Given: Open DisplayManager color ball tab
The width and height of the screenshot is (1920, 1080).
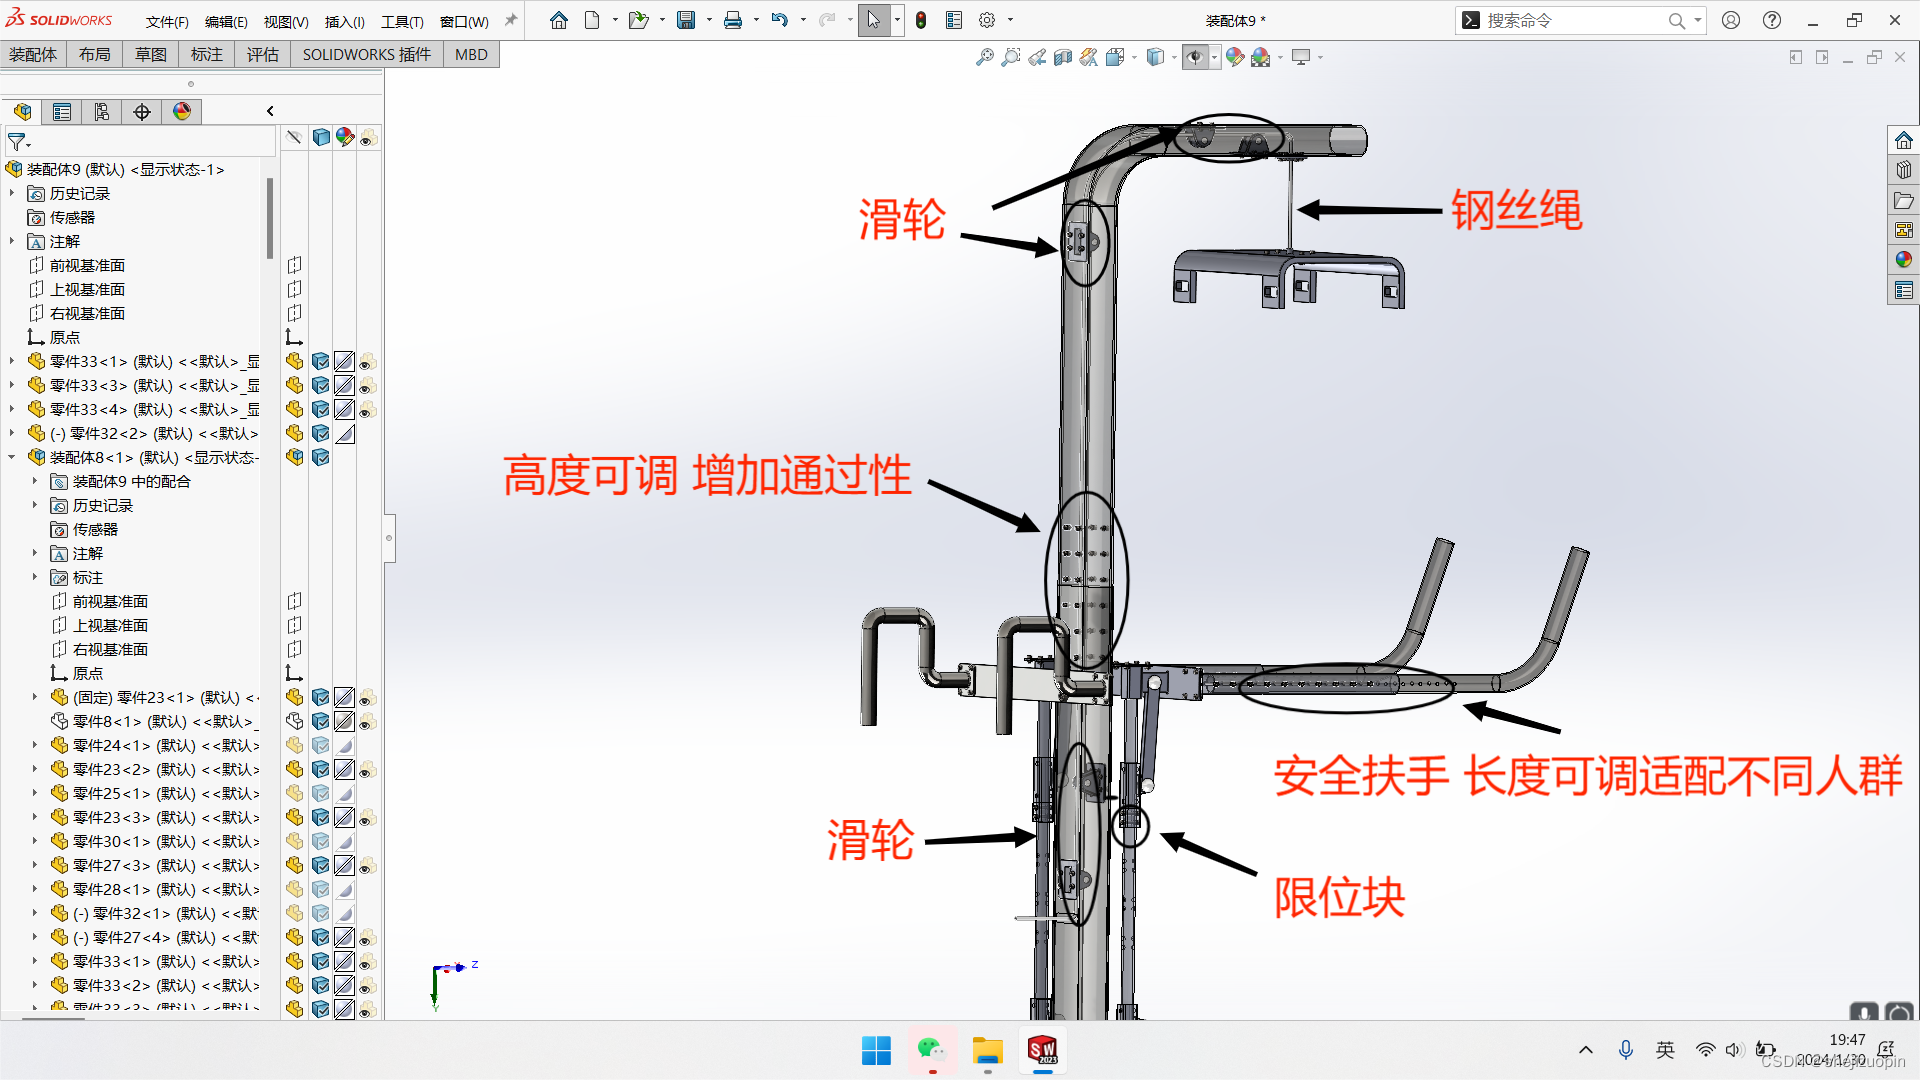Looking at the screenshot, I should coord(182,112).
